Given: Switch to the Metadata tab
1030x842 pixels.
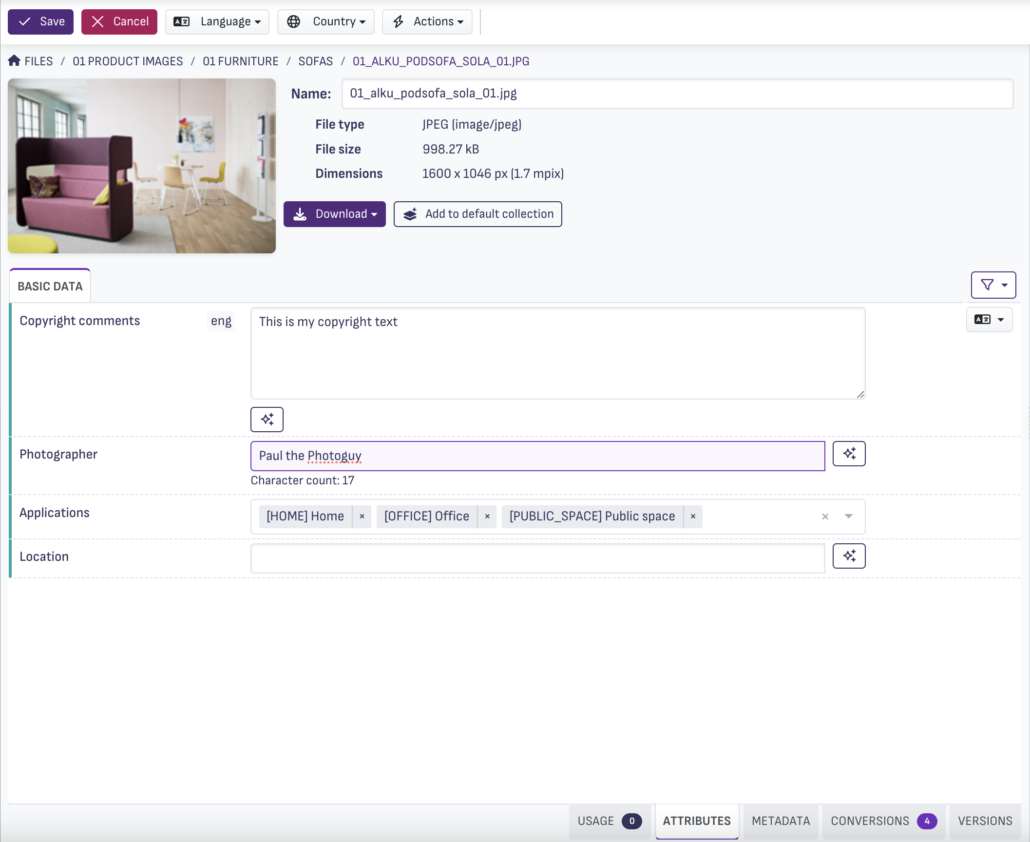Looking at the screenshot, I should 780,821.
